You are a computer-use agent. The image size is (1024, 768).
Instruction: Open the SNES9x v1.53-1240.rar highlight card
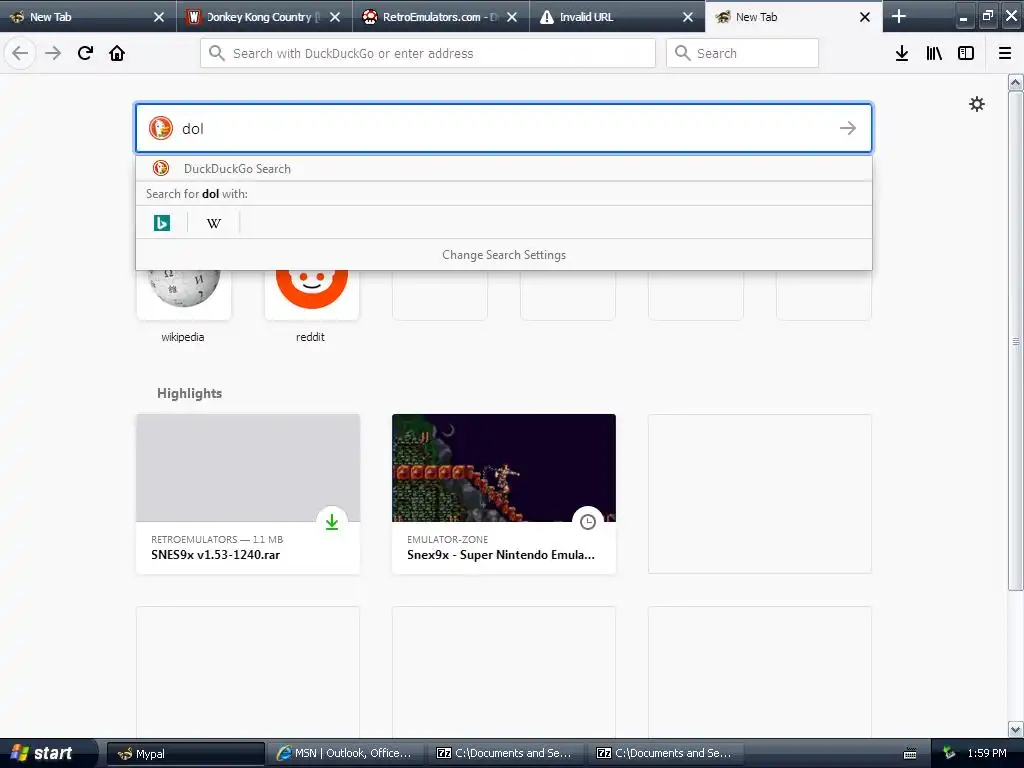pos(248,494)
